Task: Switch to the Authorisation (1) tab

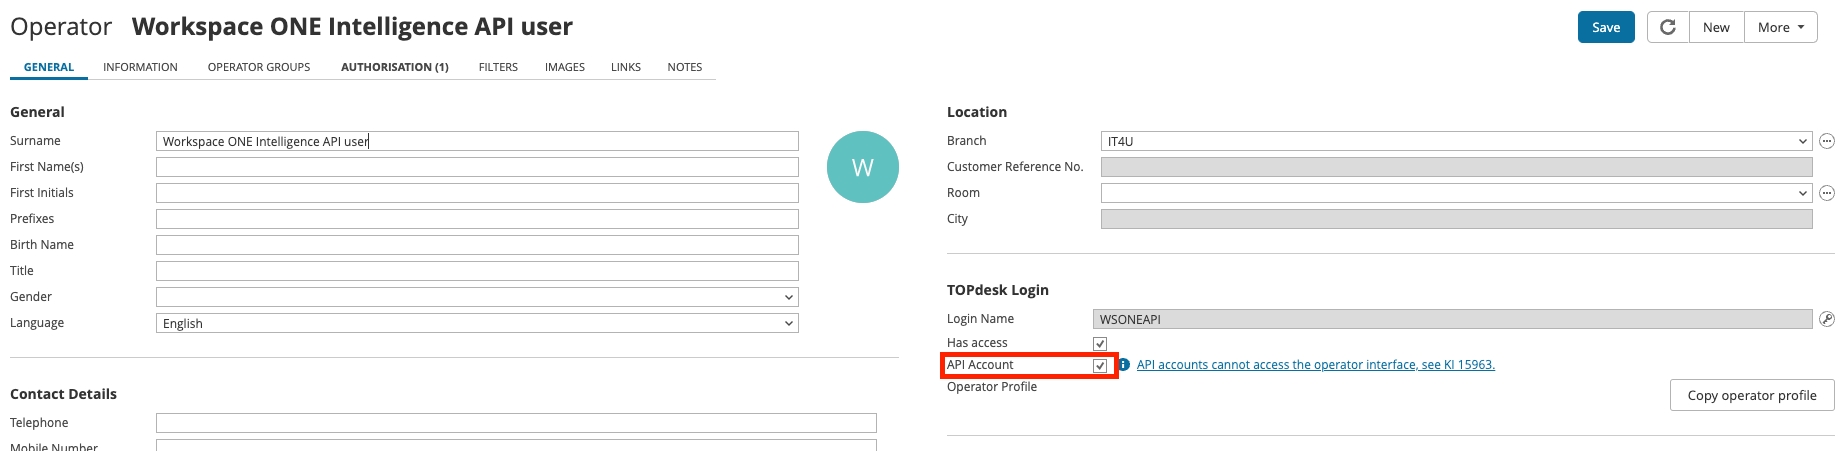Action: coord(394,67)
